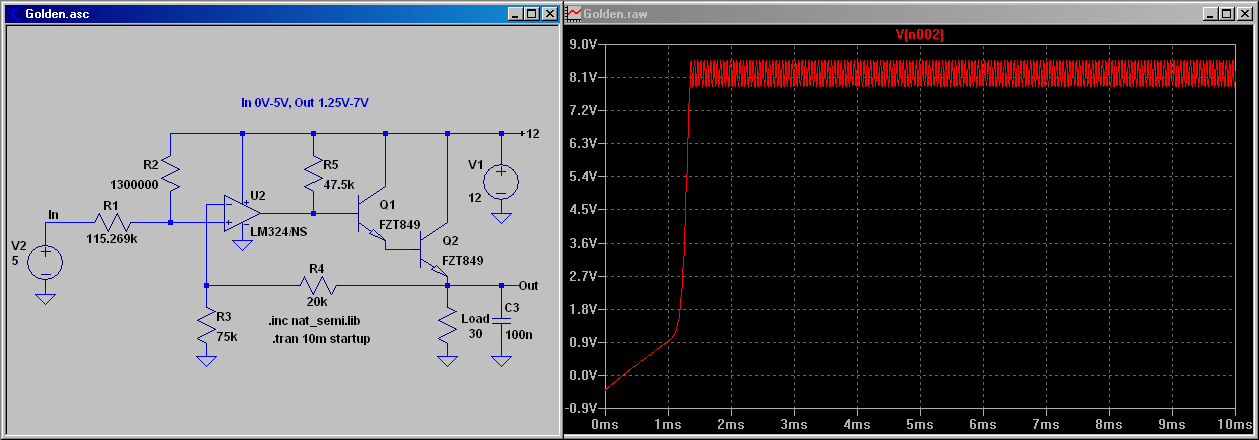This screenshot has height=440, width=1259.
Task: Click the 5 value of source V2
Action: tap(16, 259)
